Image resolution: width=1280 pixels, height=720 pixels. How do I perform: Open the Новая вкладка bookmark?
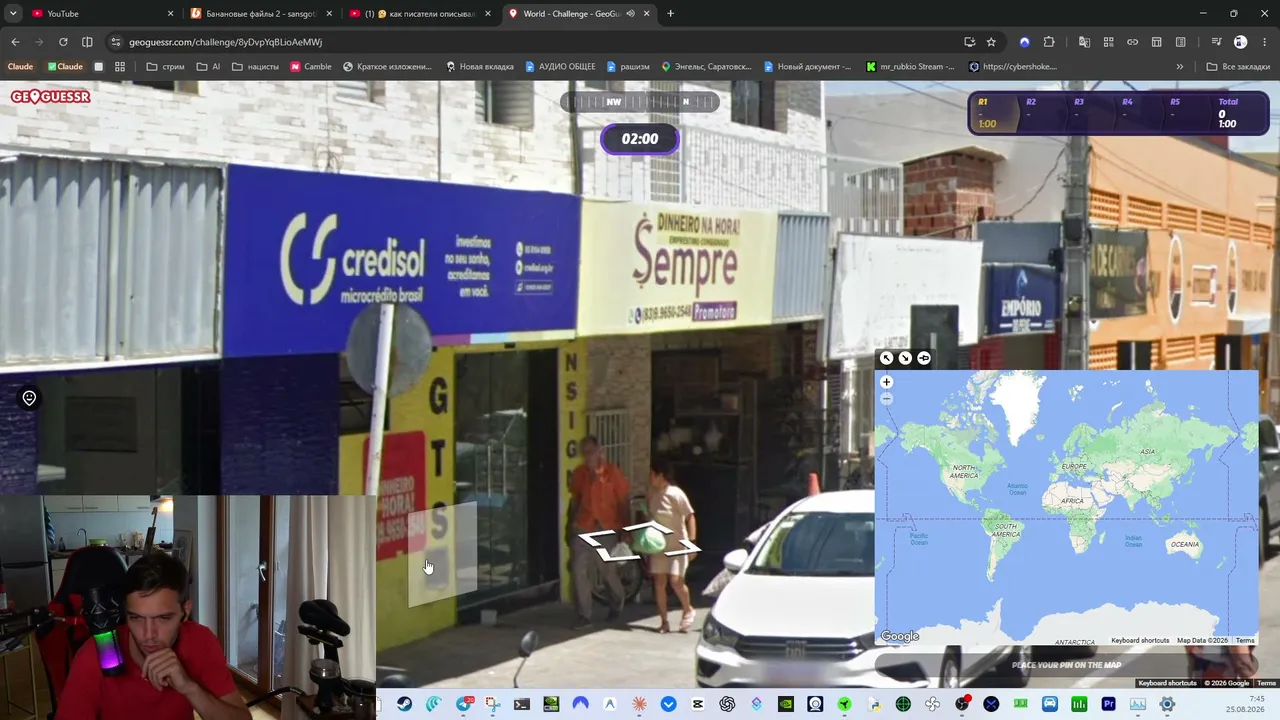click(x=480, y=67)
